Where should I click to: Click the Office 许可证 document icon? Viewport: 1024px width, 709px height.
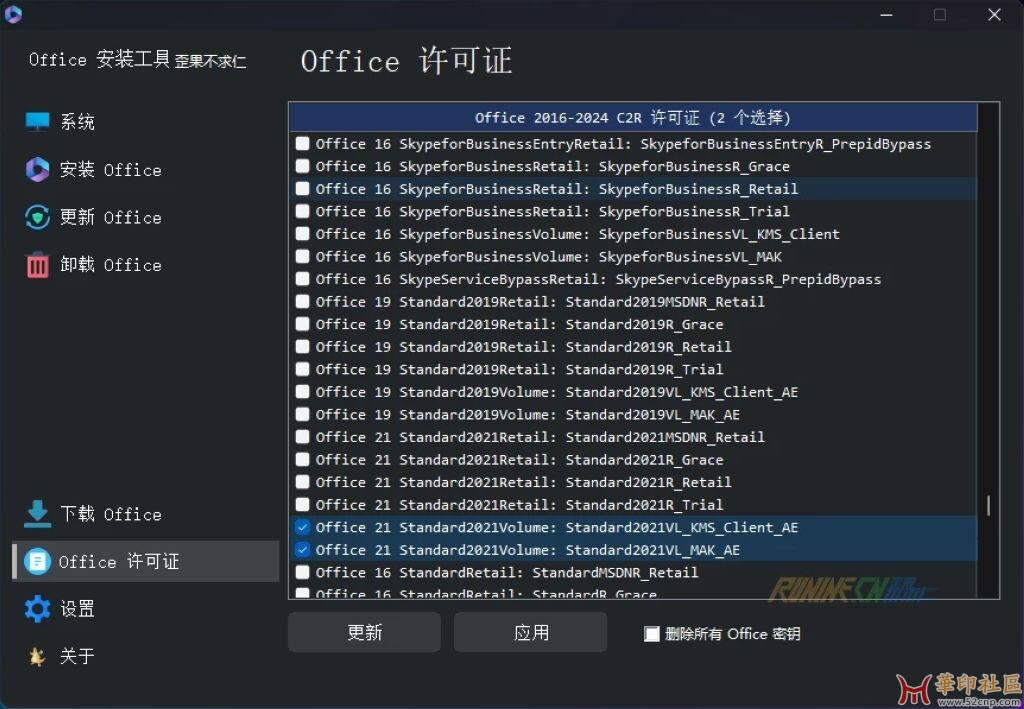(x=37, y=562)
